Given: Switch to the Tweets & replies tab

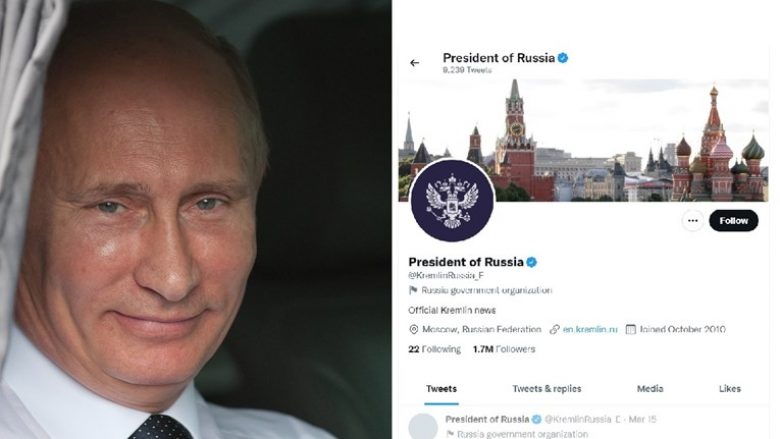Looking at the screenshot, I should [x=547, y=389].
